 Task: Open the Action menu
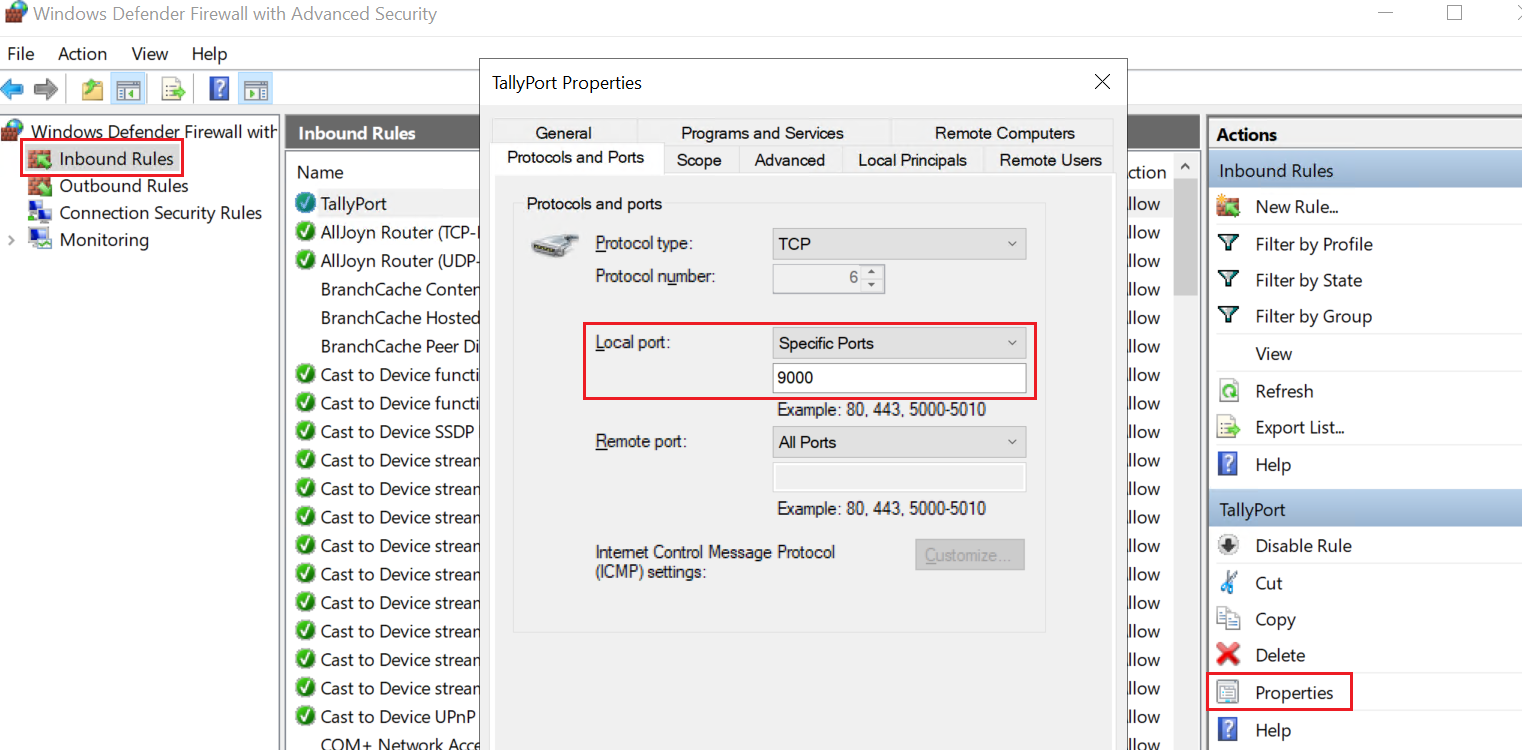(82, 54)
